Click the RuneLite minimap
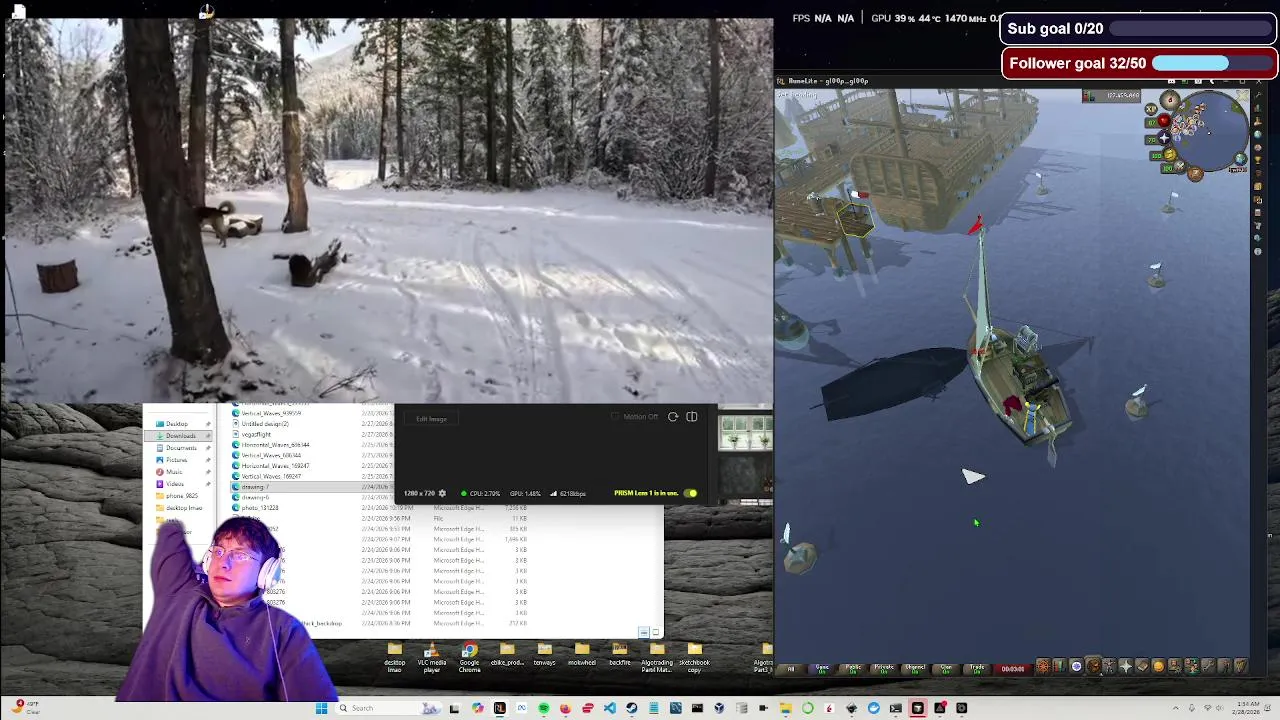This screenshot has height=720, width=1280. pyautogui.click(x=1212, y=130)
